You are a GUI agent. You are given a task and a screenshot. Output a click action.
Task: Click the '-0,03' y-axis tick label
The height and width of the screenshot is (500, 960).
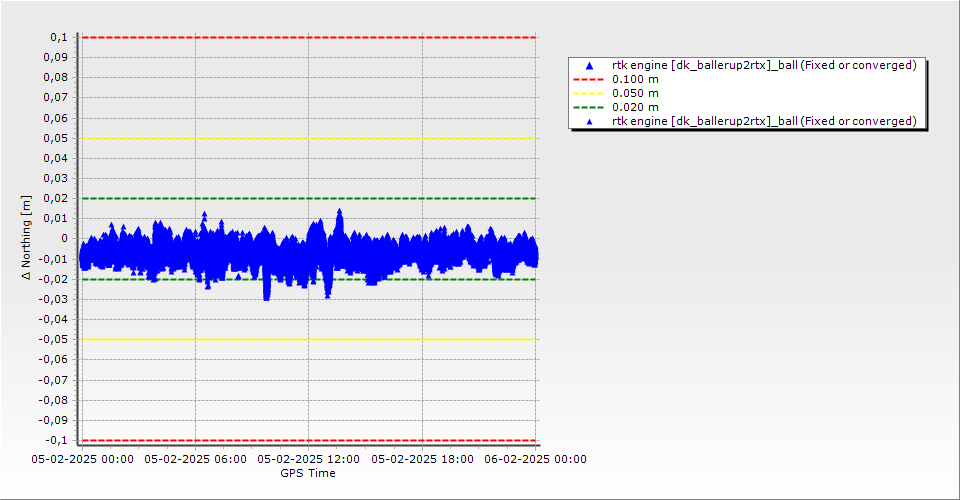click(53, 299)
